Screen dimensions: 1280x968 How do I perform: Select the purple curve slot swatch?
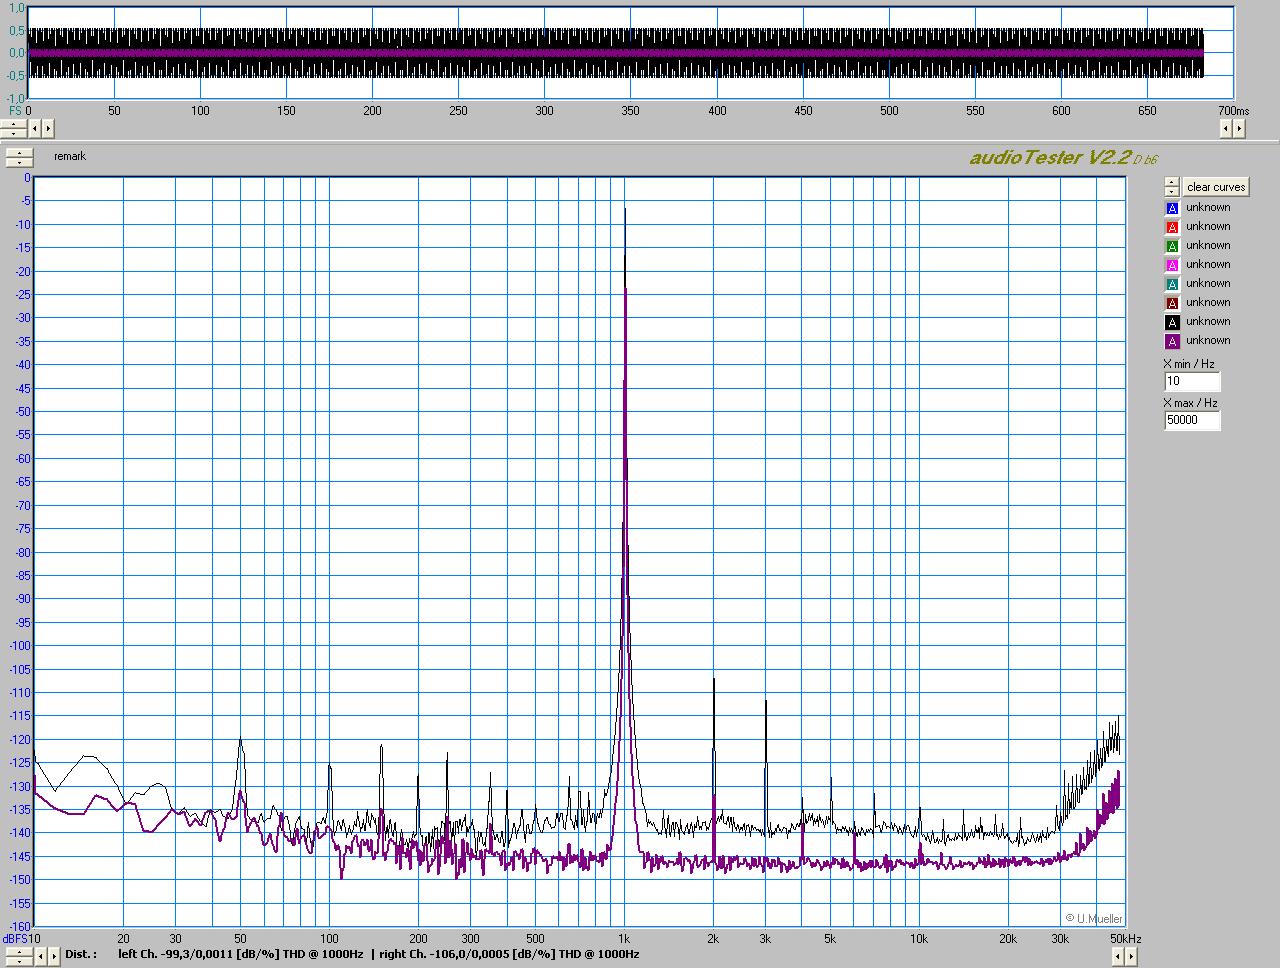click(1172, 341)
